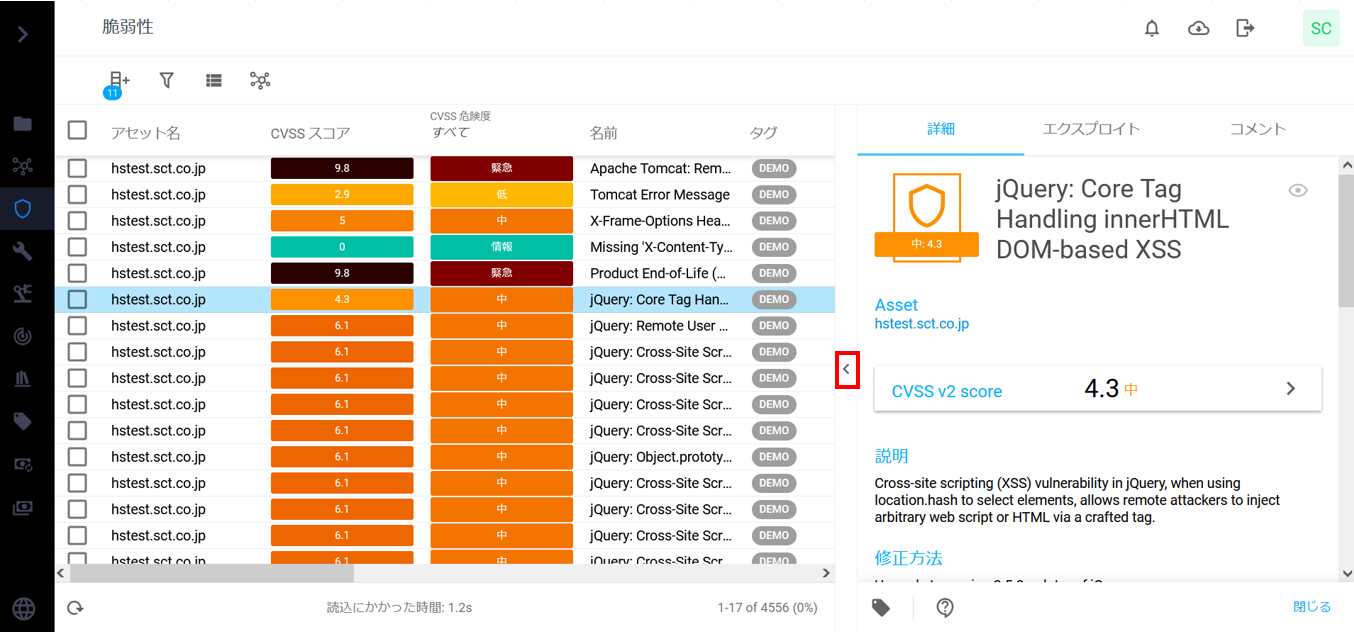Click the 2.9 score cell

pos(342,194)
